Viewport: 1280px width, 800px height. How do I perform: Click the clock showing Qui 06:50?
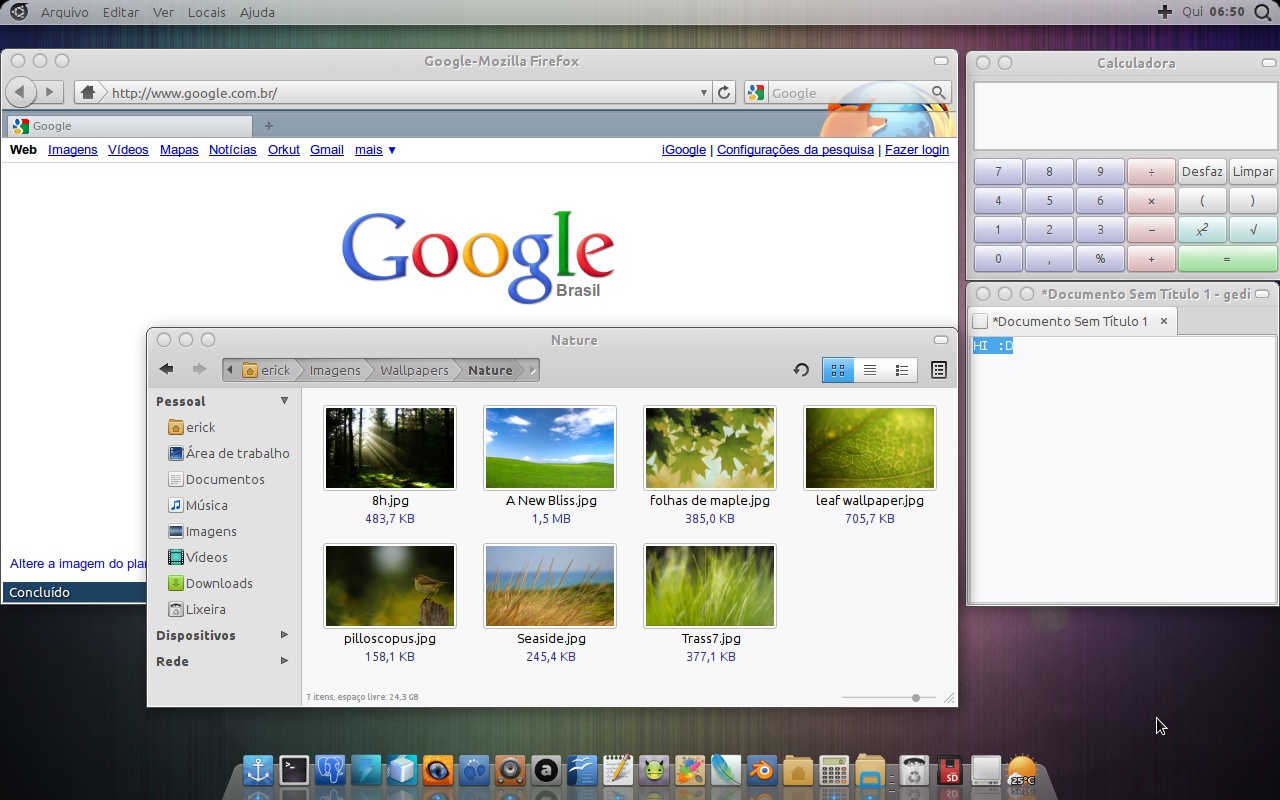(x=1213, y=12)
